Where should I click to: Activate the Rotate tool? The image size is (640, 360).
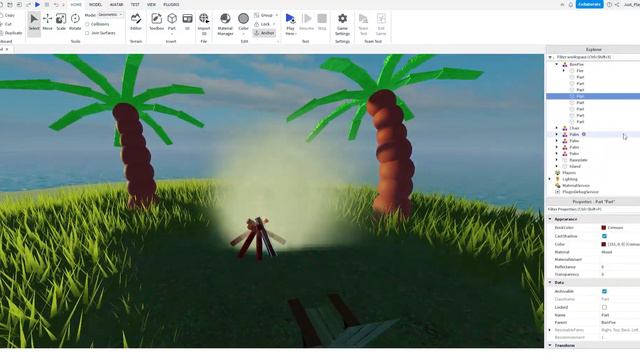coord(75,22)
